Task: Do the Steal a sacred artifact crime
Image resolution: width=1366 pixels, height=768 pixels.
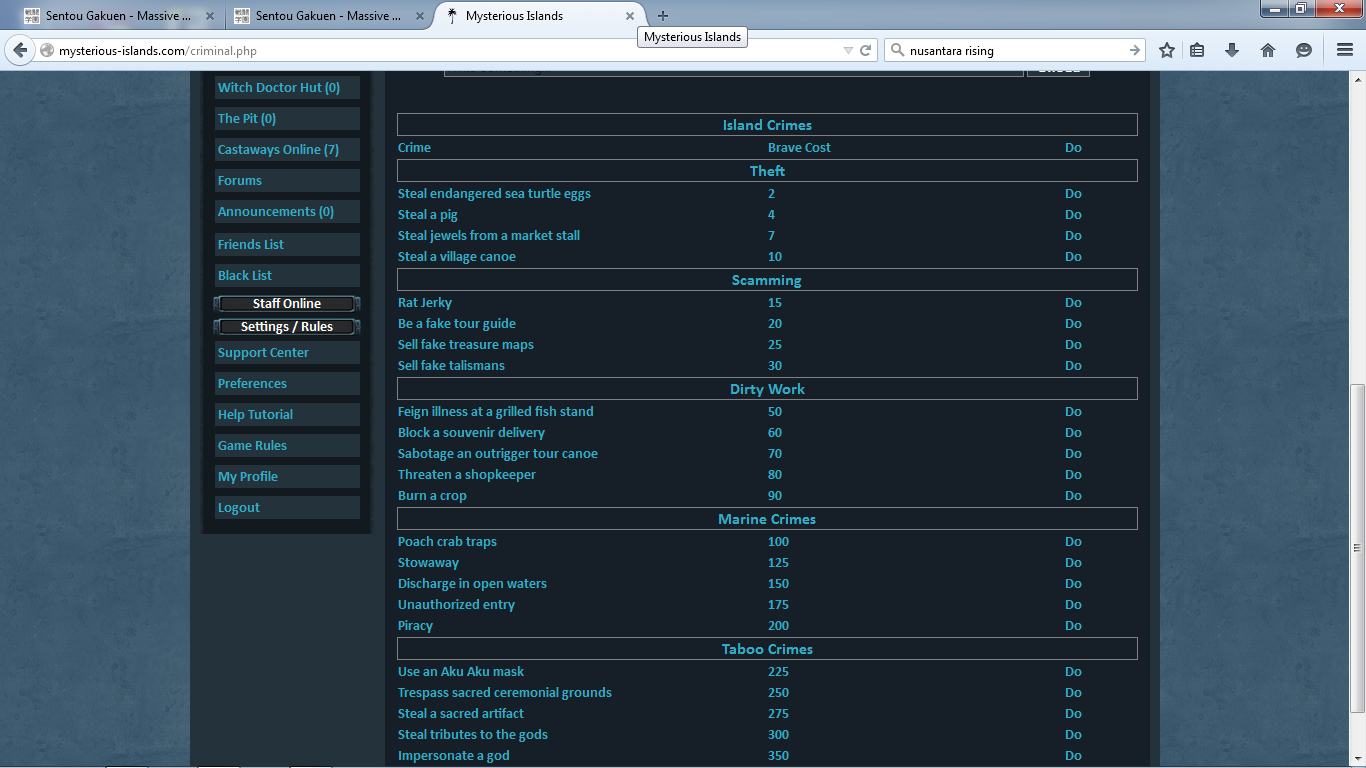Action: coord(1073,713)
